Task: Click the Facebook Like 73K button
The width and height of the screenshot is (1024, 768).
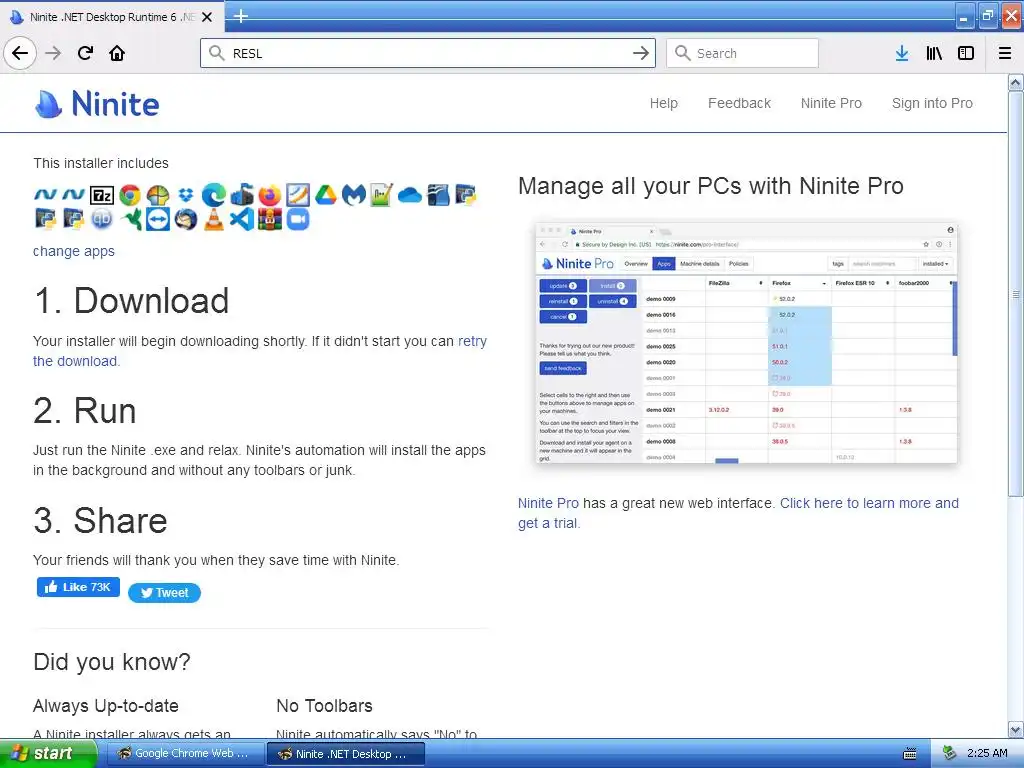Action: point(78,587)
